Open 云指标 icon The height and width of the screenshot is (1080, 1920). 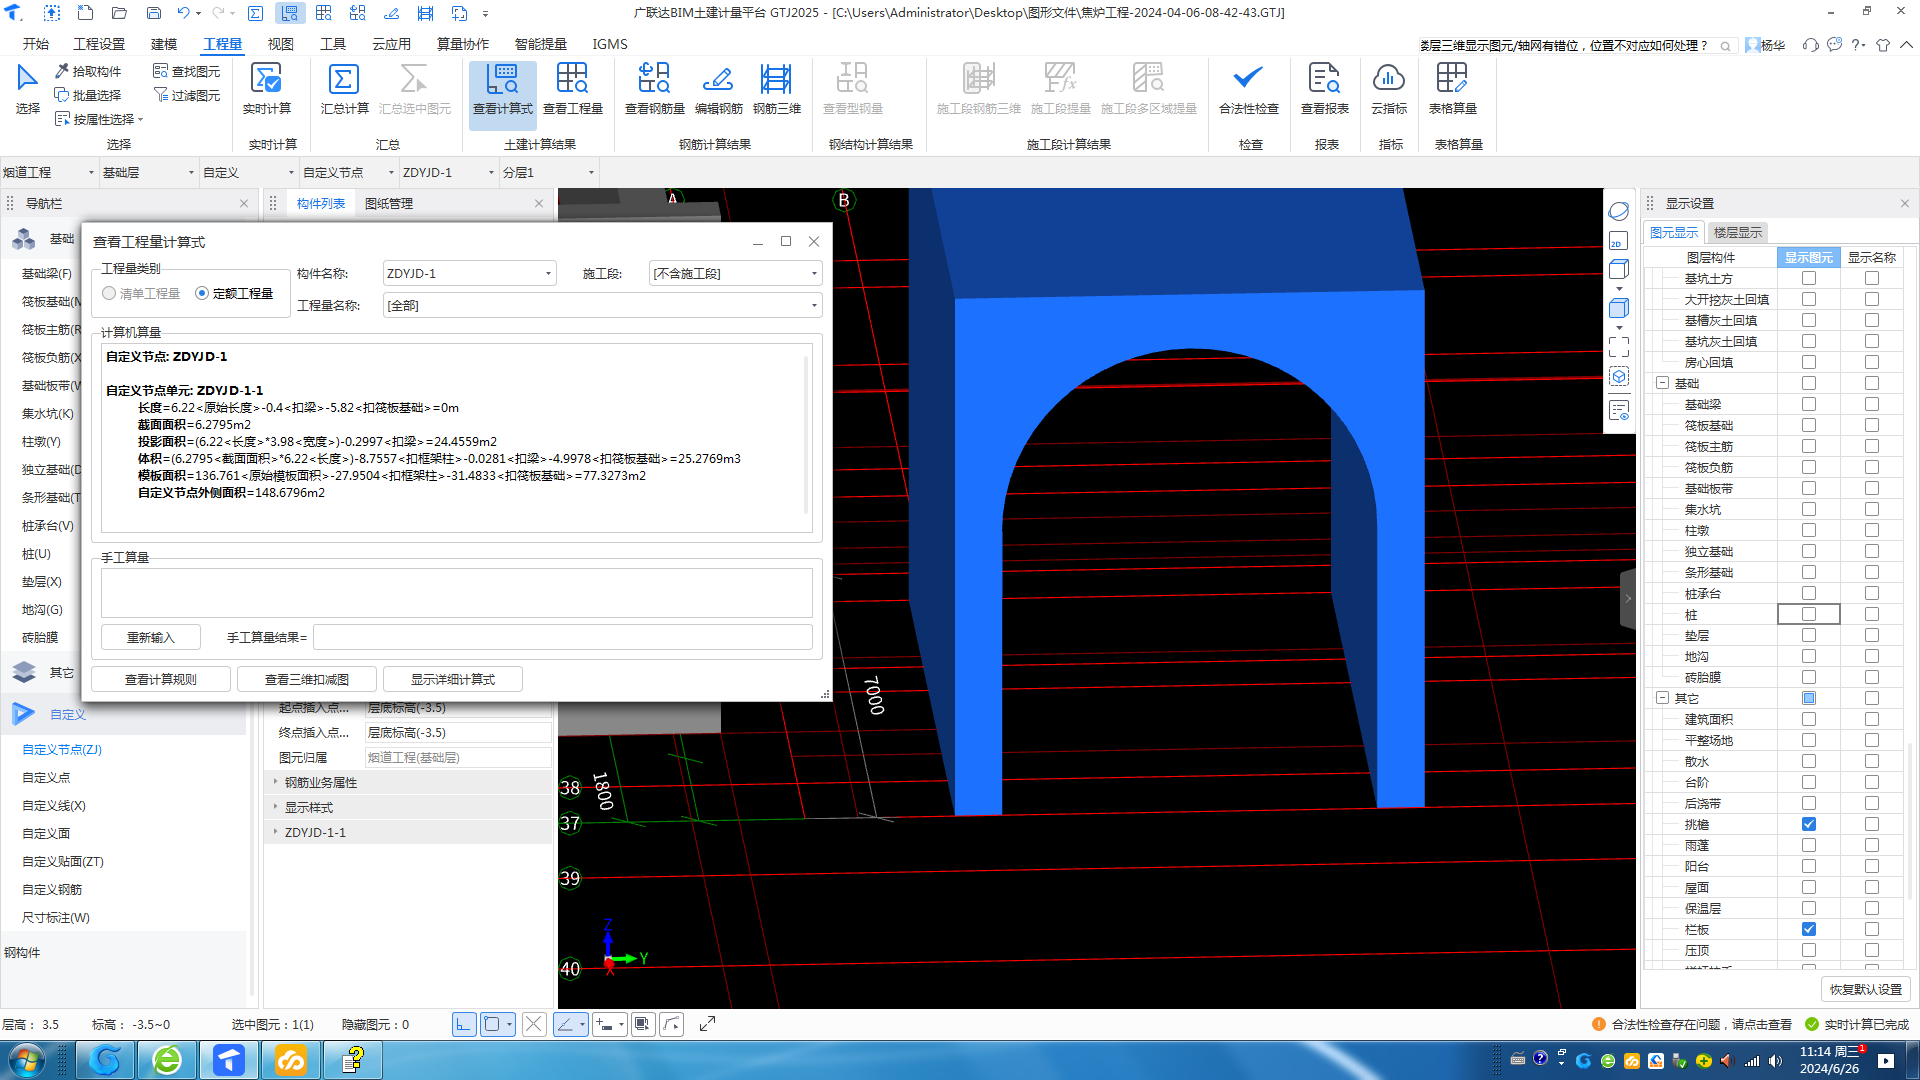(x=1388, y=89)
